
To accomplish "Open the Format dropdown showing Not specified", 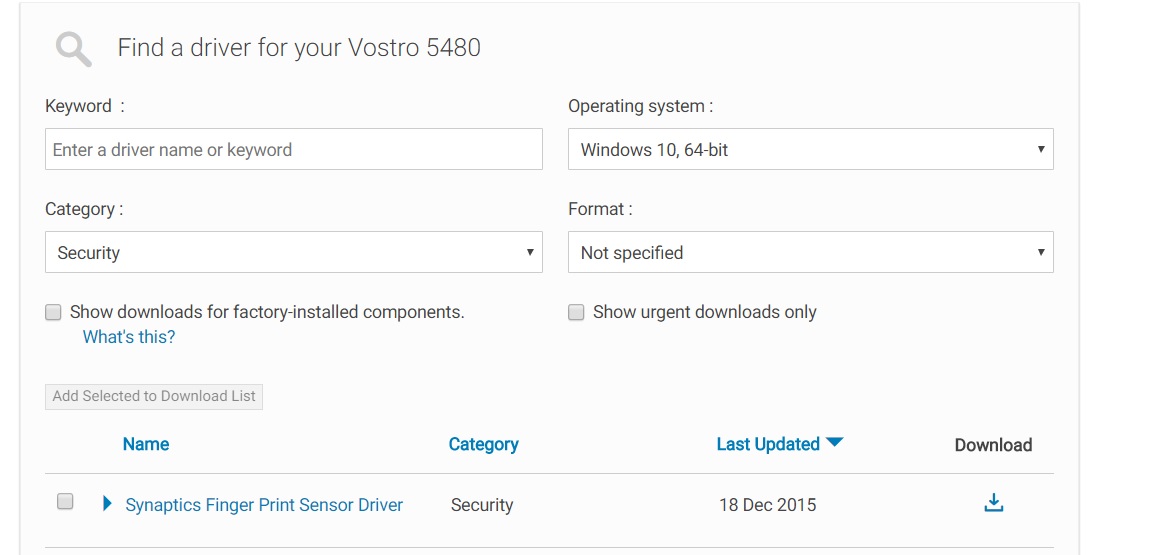I will pyautogui.click(x=810, y=253).
